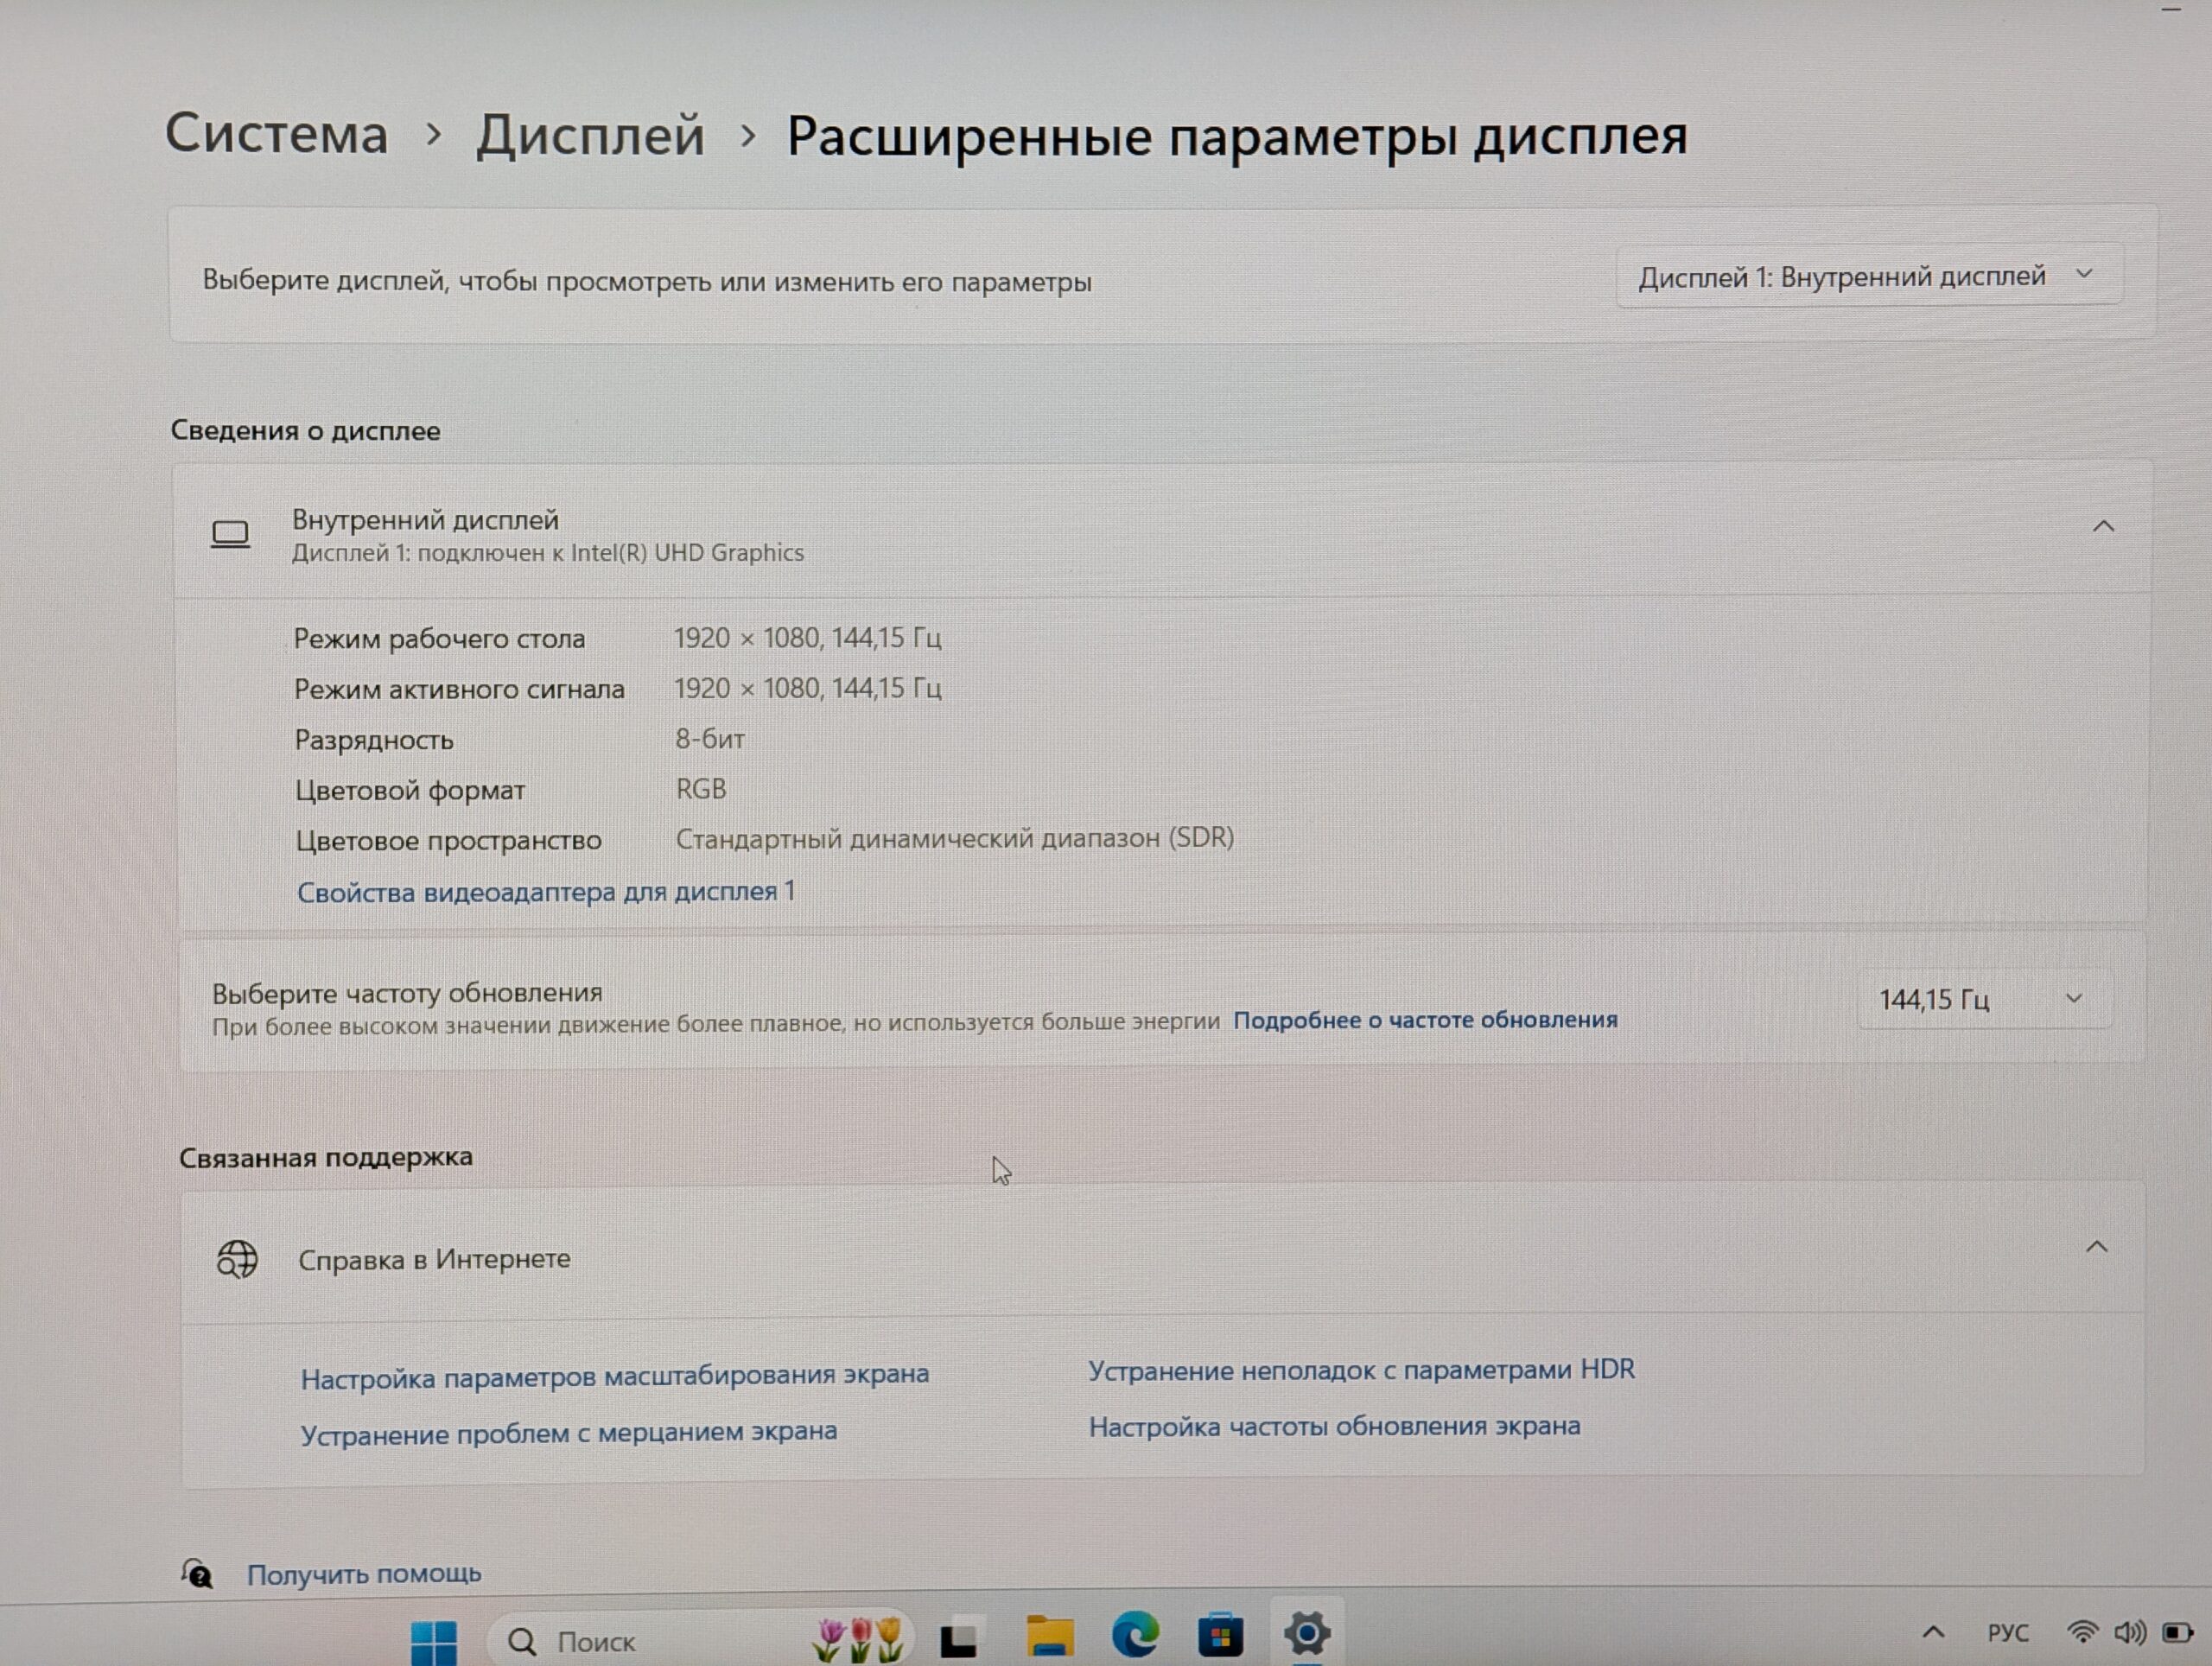Click the battery icon in the system tray
The image size is (2212, 1666).
coord(2177,1632)
